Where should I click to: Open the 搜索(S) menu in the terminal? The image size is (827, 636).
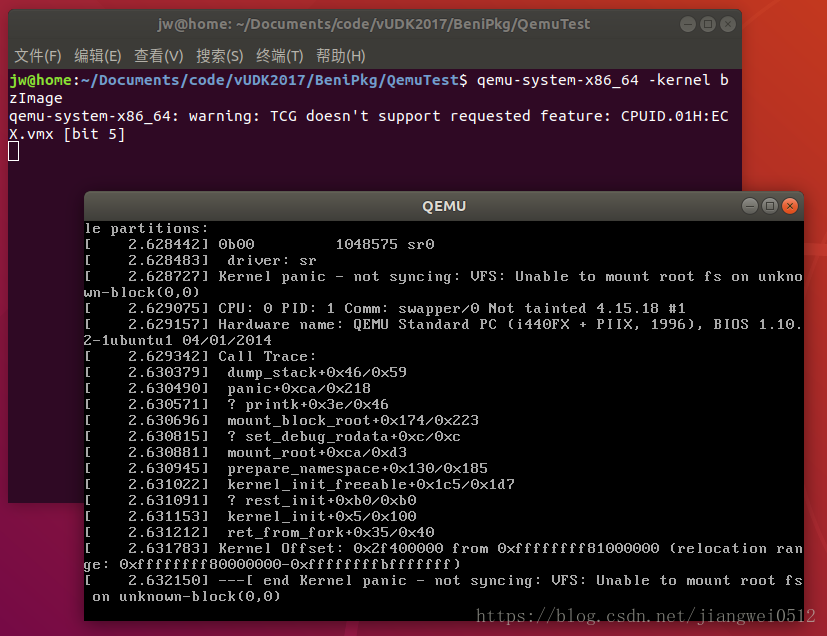pos(219,56)
